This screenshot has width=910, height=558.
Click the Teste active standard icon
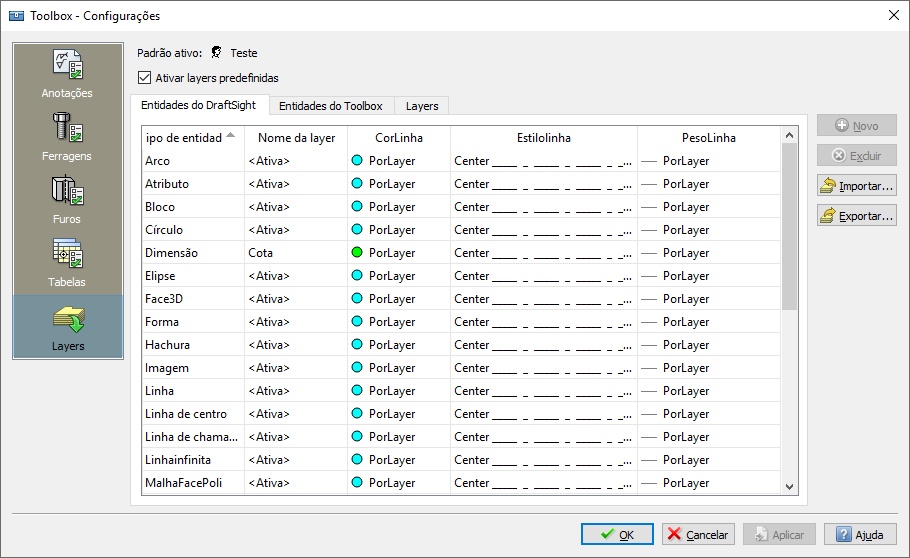pyautogui.click(x=216, y=53)
